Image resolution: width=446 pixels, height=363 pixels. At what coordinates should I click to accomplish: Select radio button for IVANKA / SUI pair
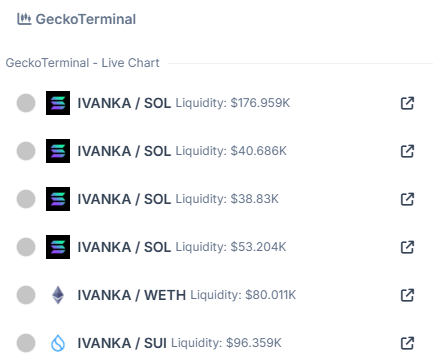tap(26, 343)
